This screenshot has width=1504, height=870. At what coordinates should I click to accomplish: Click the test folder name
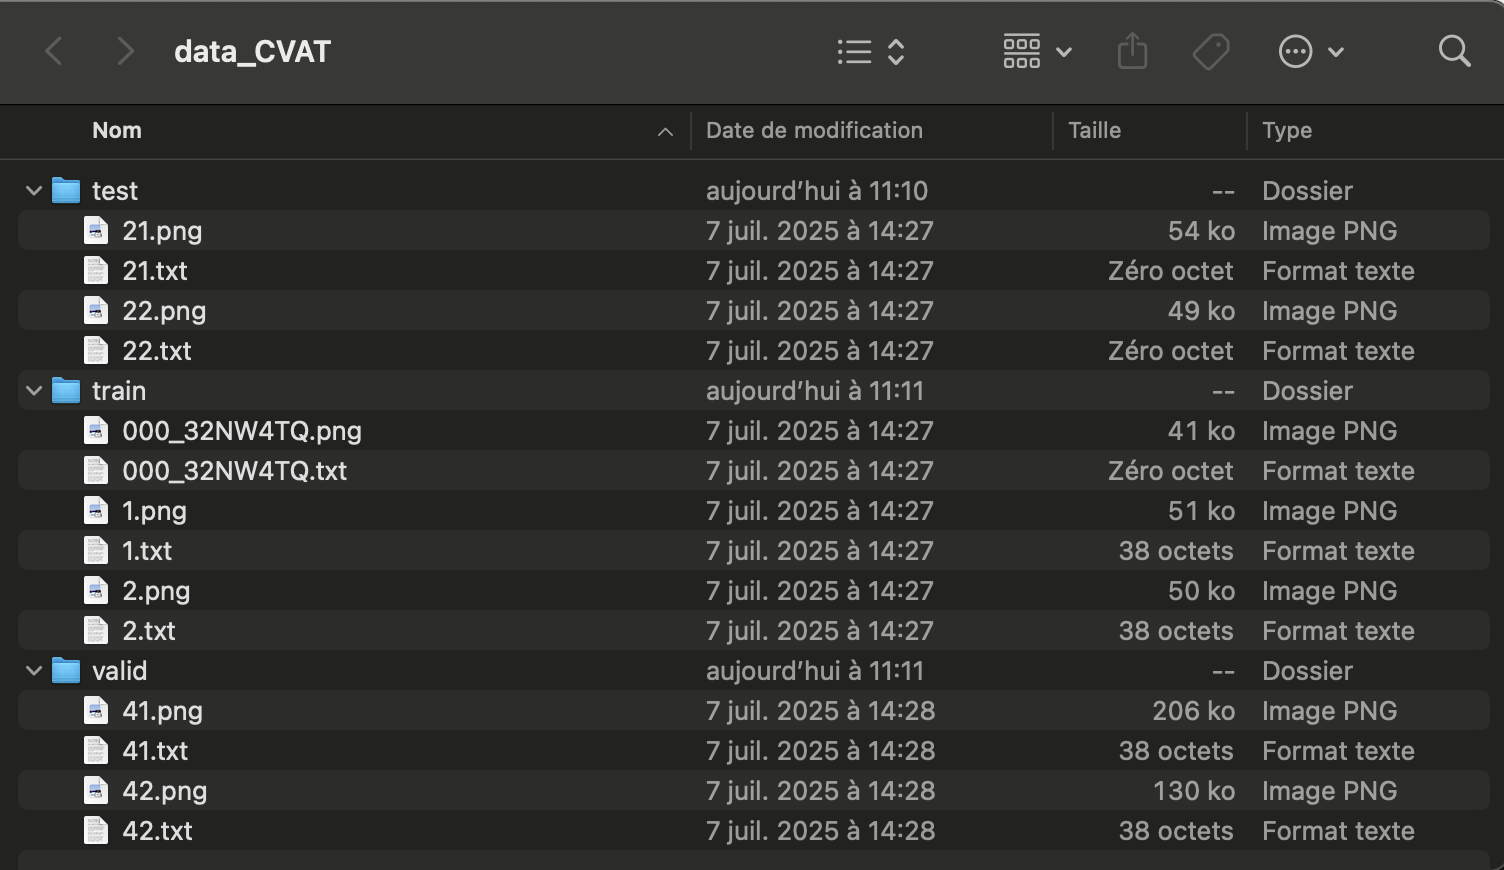click(115, 191)
